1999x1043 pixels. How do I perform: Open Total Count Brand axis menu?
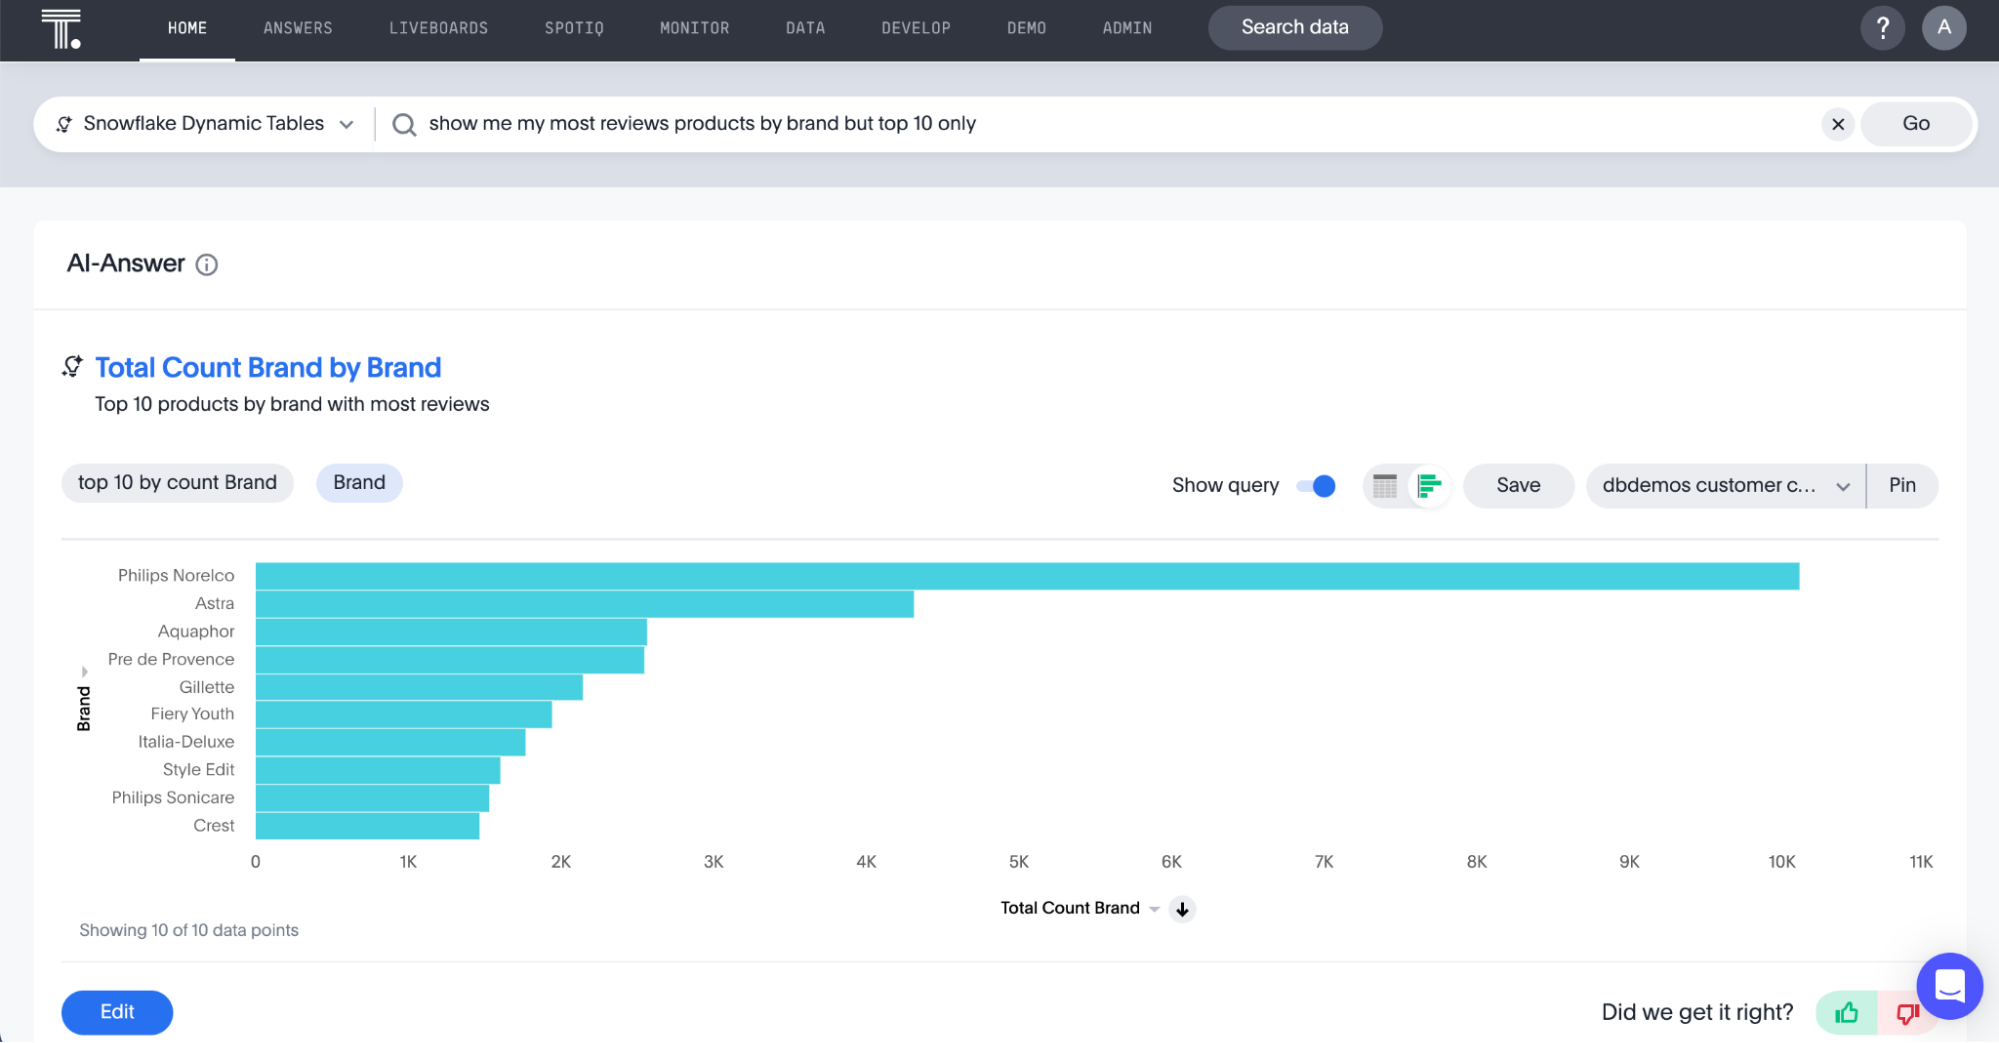tap(1154, 909)
